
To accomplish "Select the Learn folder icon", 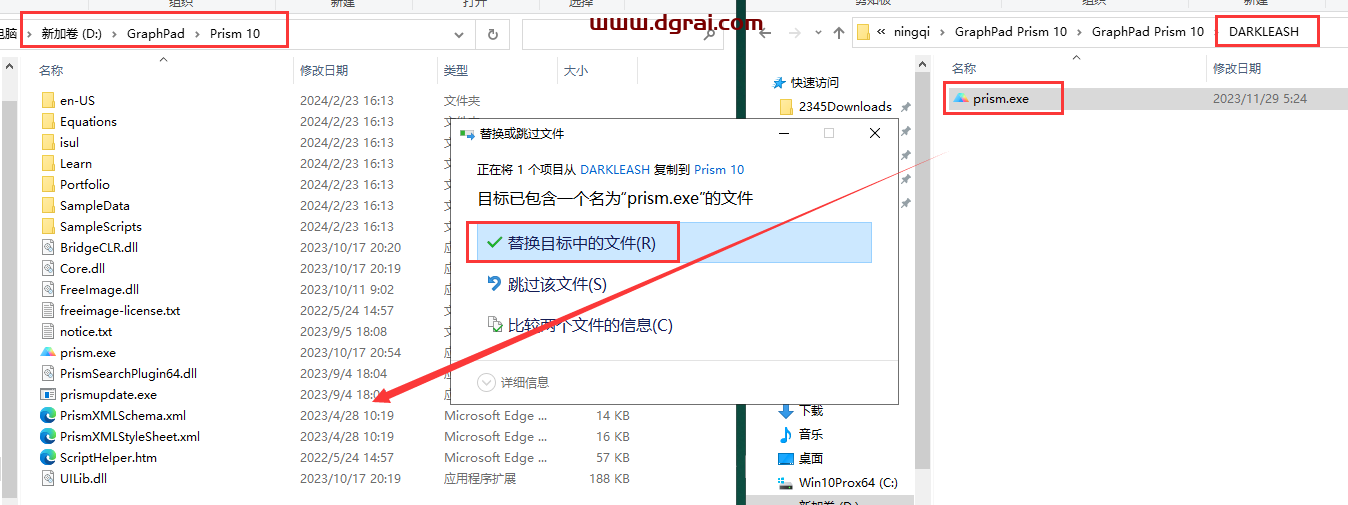I will tap(48, 163).
